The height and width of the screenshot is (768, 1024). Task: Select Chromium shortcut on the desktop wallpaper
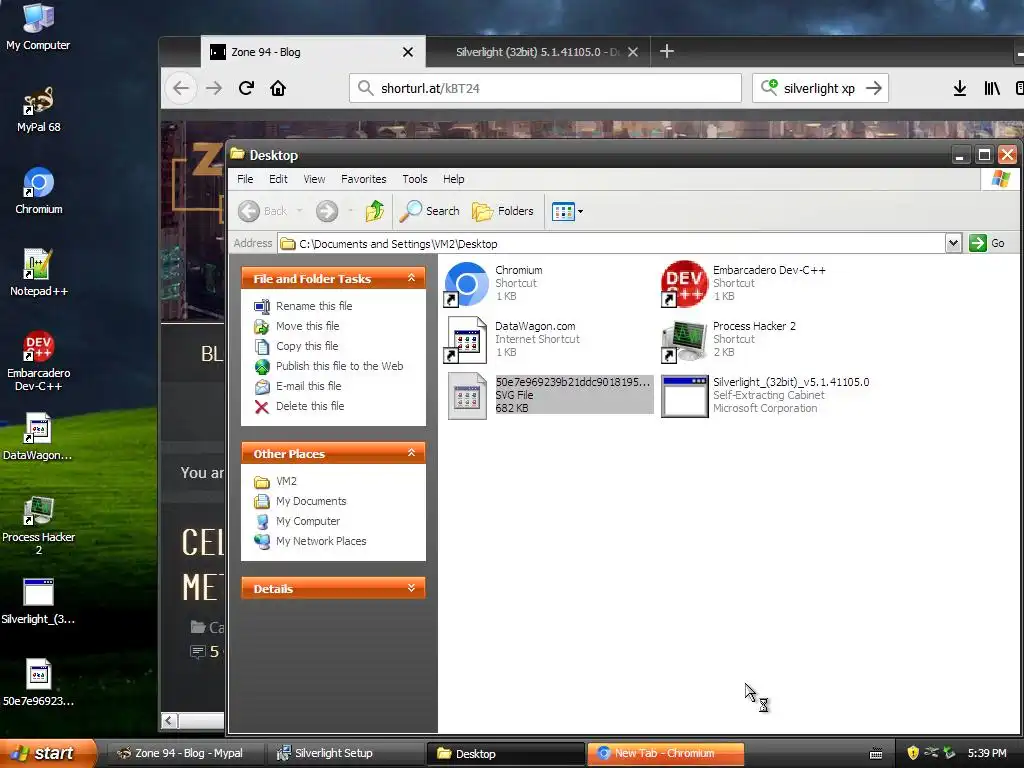pyautogui.click(x=38, y=191)
